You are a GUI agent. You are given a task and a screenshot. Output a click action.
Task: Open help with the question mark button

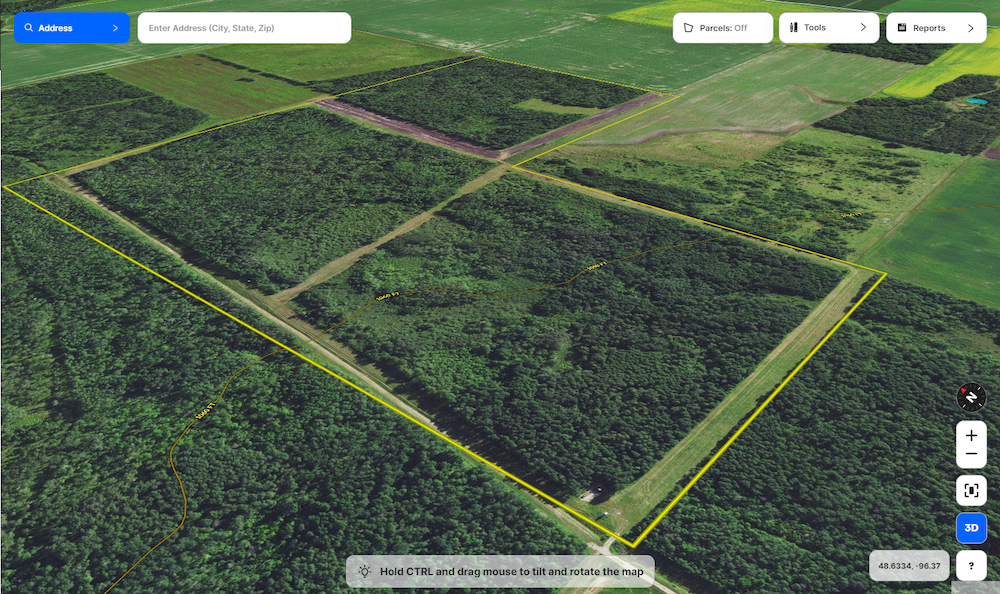pos(971,566)
